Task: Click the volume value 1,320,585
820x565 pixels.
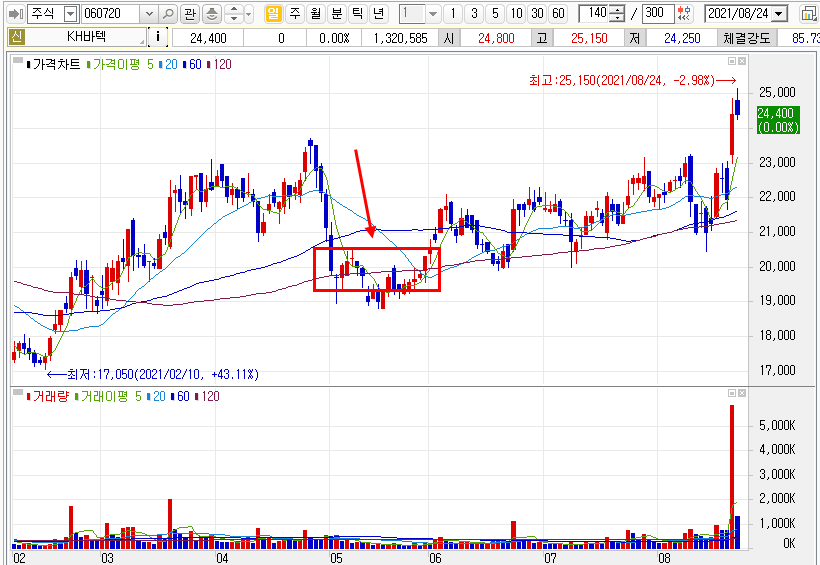Action: (400, 38)
